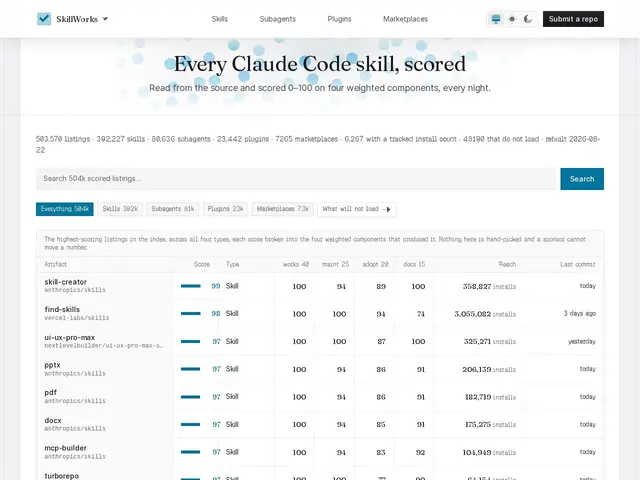The height and width of the screenshot is (480, 640).
Task: Open the pdf listing
Action: pyautogui.click(x=50, y=393)
